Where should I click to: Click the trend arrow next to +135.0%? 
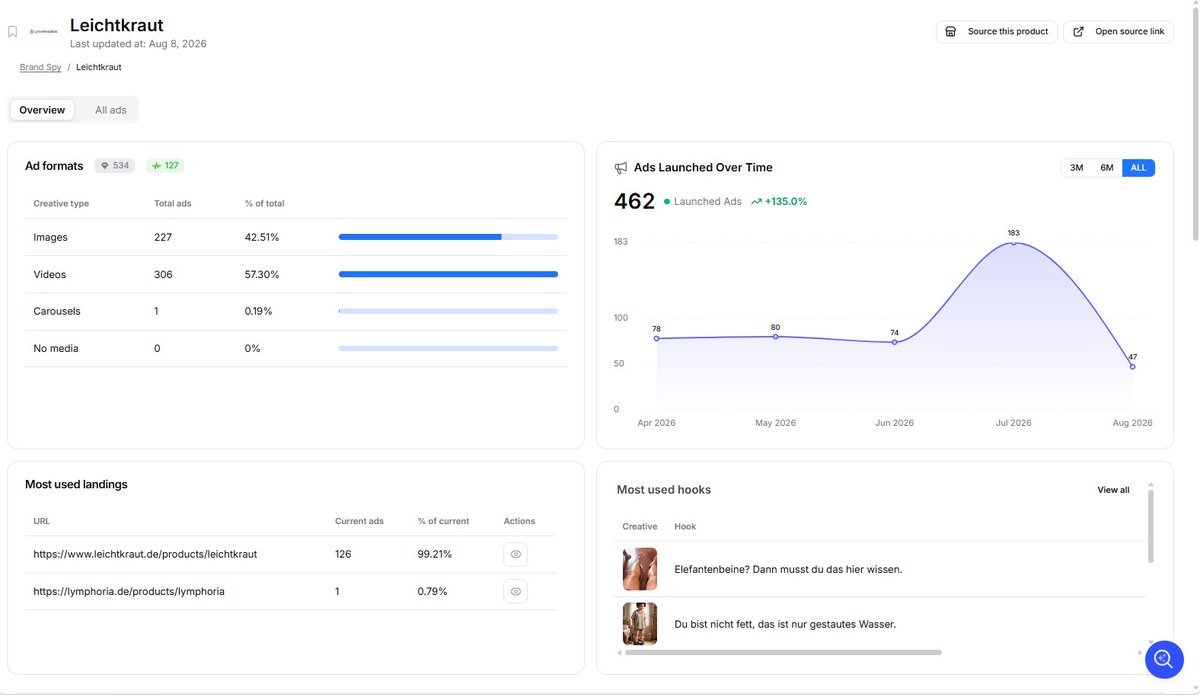756,201
